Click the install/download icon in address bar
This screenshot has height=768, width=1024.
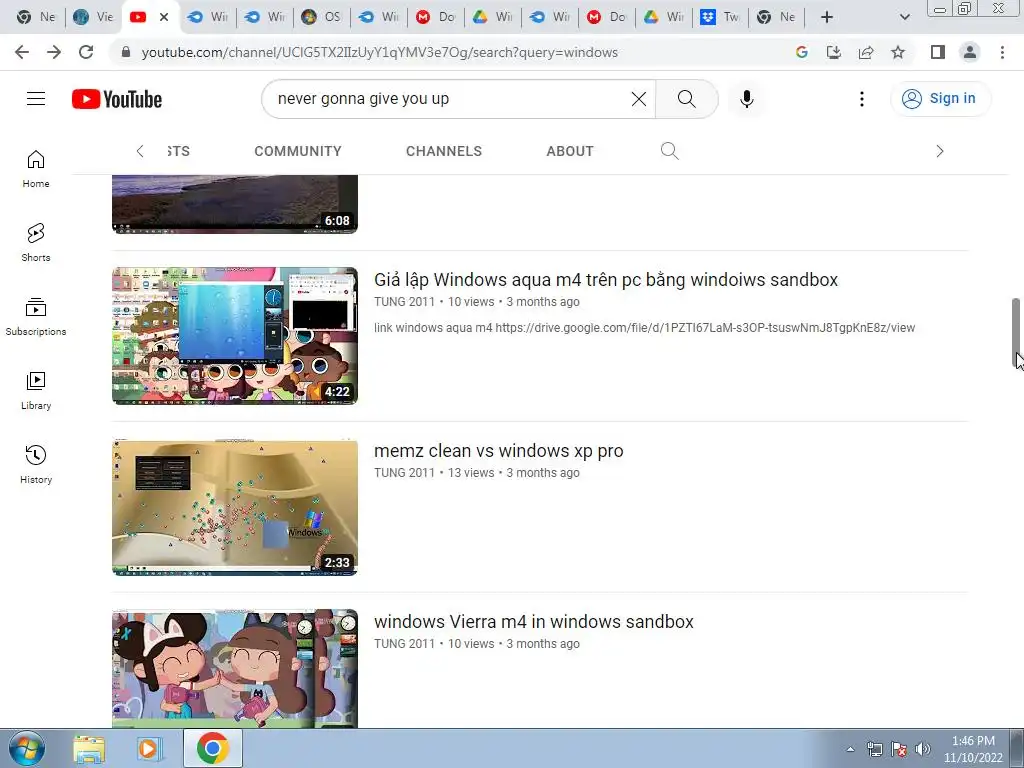point(834,52)
